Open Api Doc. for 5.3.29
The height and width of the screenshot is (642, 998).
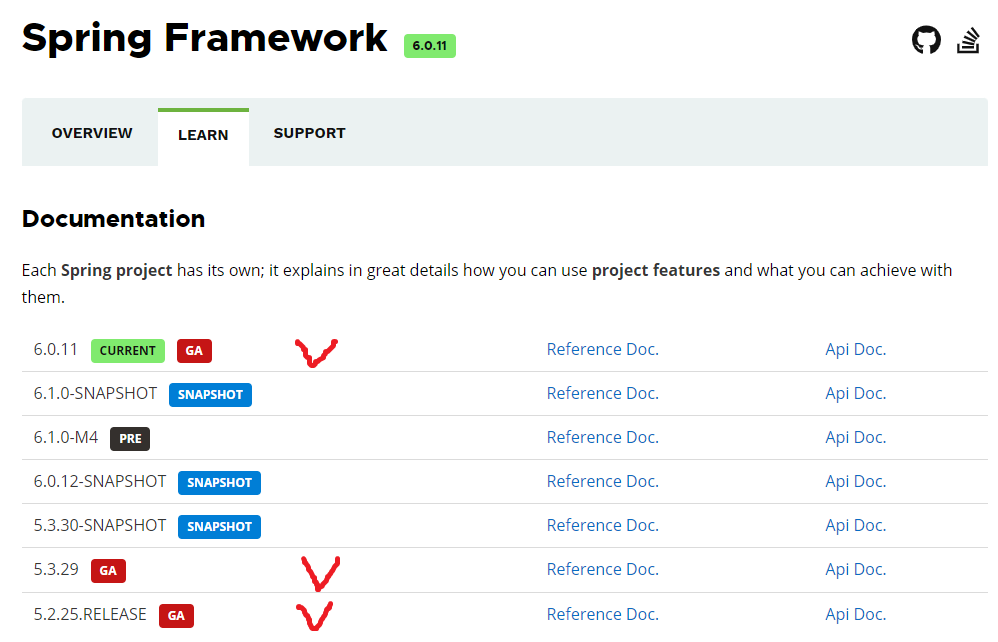[855, 569]
